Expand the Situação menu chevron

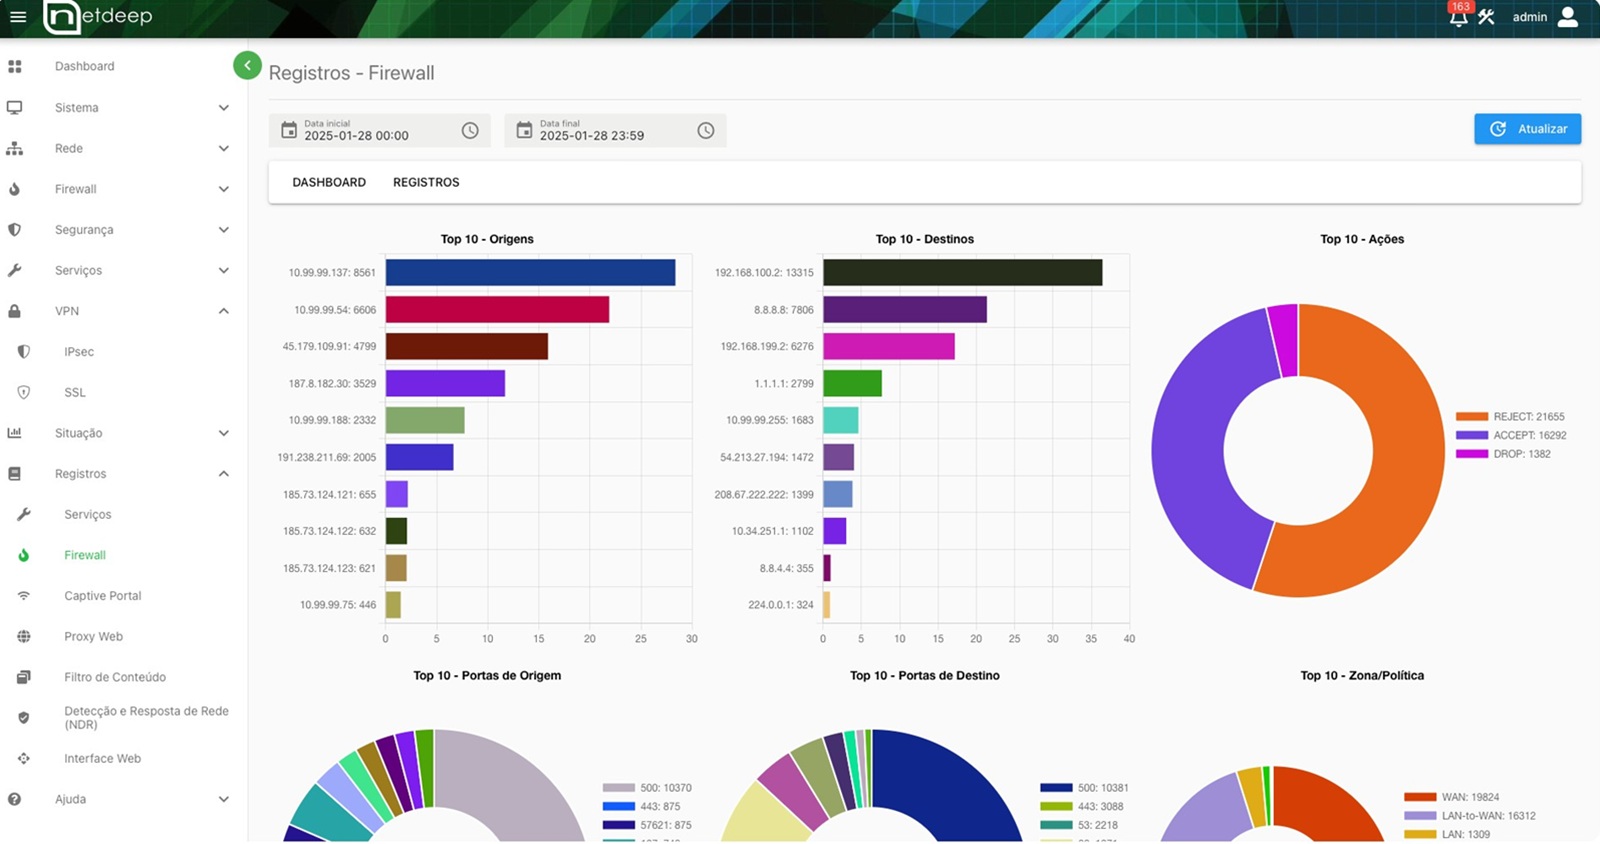[x=224, y=433]
